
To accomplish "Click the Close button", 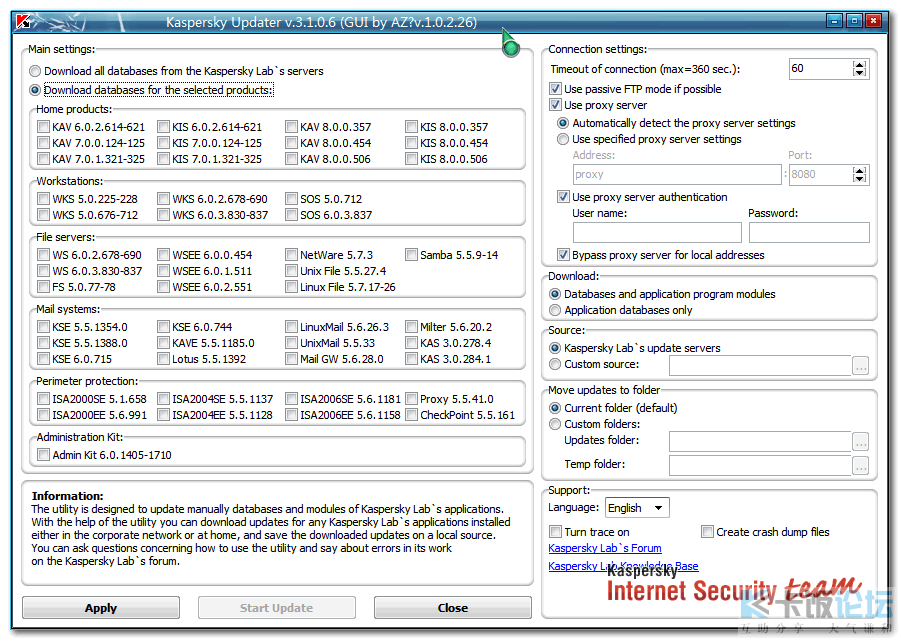I will point(453,608).
